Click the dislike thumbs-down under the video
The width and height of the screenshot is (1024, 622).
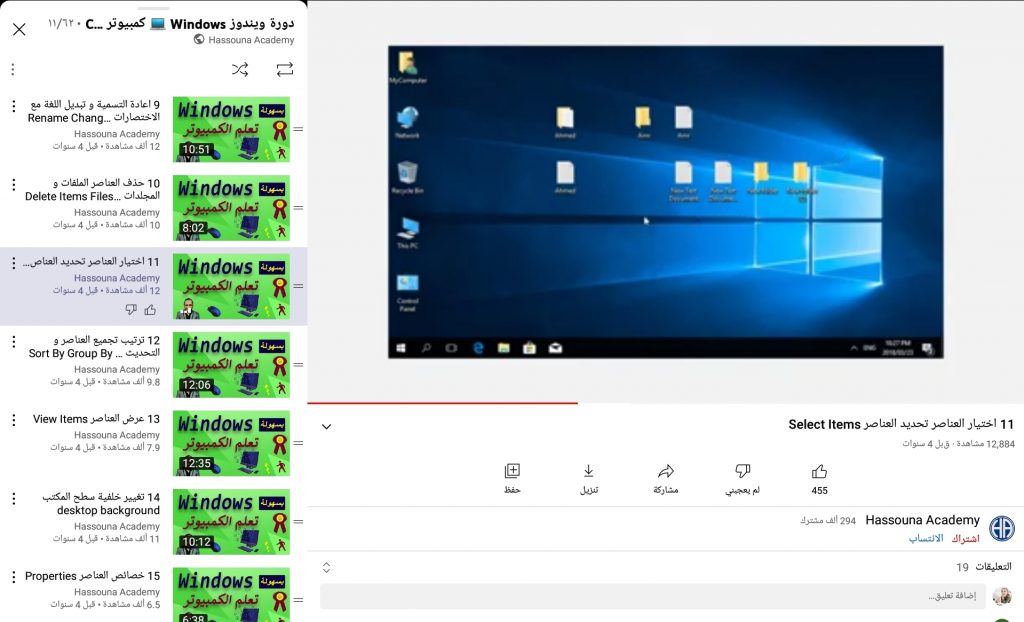742,472
